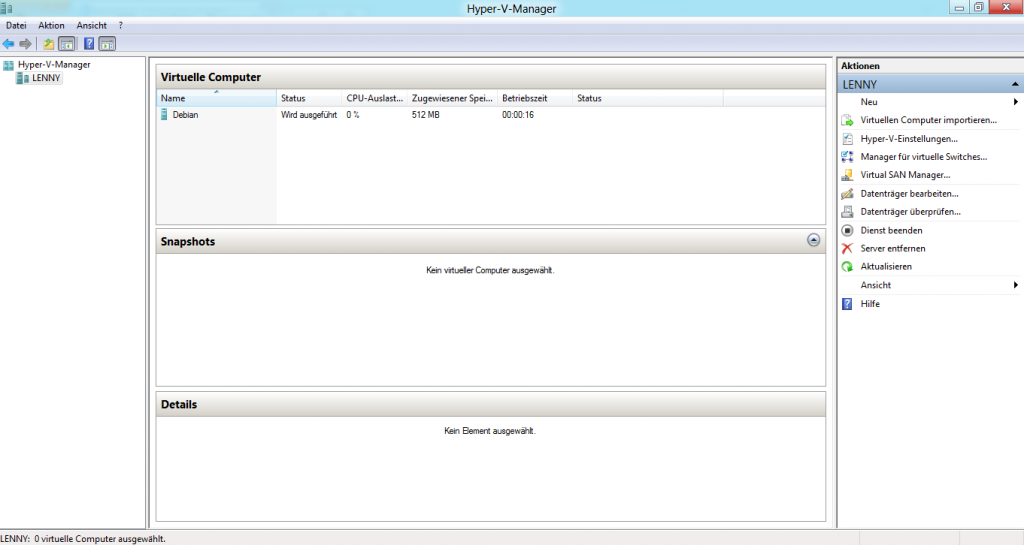The width and height of the screenshot is (1024, 545).
Task: Collapse the Snapshots section with its chevron
Action: click(813, 241)
